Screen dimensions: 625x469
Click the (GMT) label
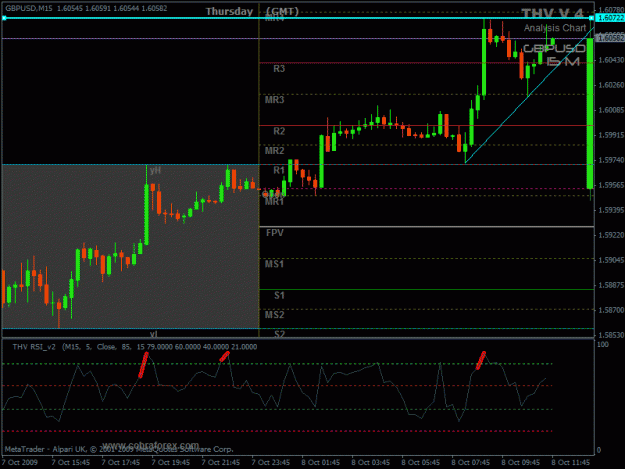click(282, 12)
